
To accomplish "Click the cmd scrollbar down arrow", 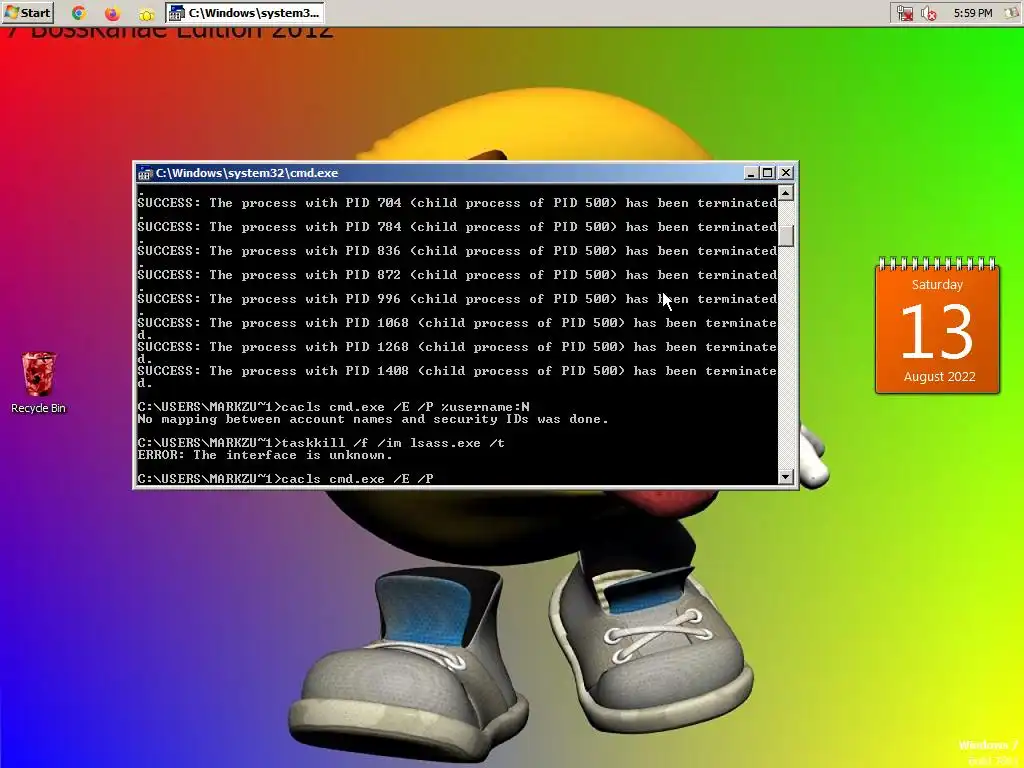I will [786, 477].
